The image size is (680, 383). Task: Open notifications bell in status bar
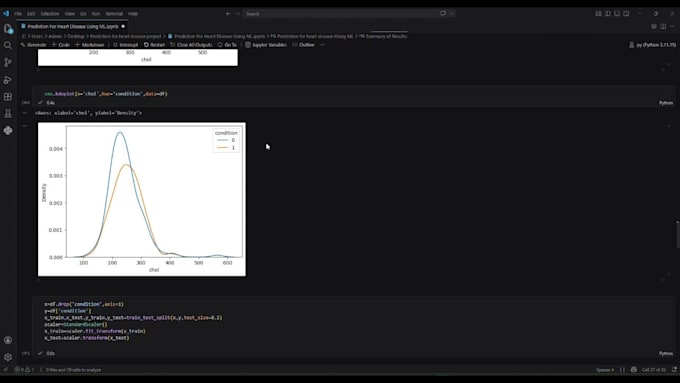tap(674, 370)
